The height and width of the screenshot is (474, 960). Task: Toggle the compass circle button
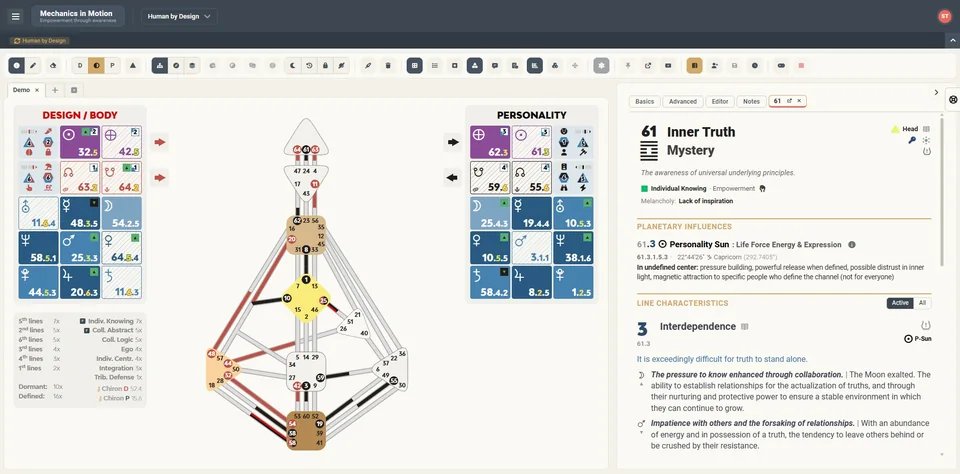(x=176, y=66)
